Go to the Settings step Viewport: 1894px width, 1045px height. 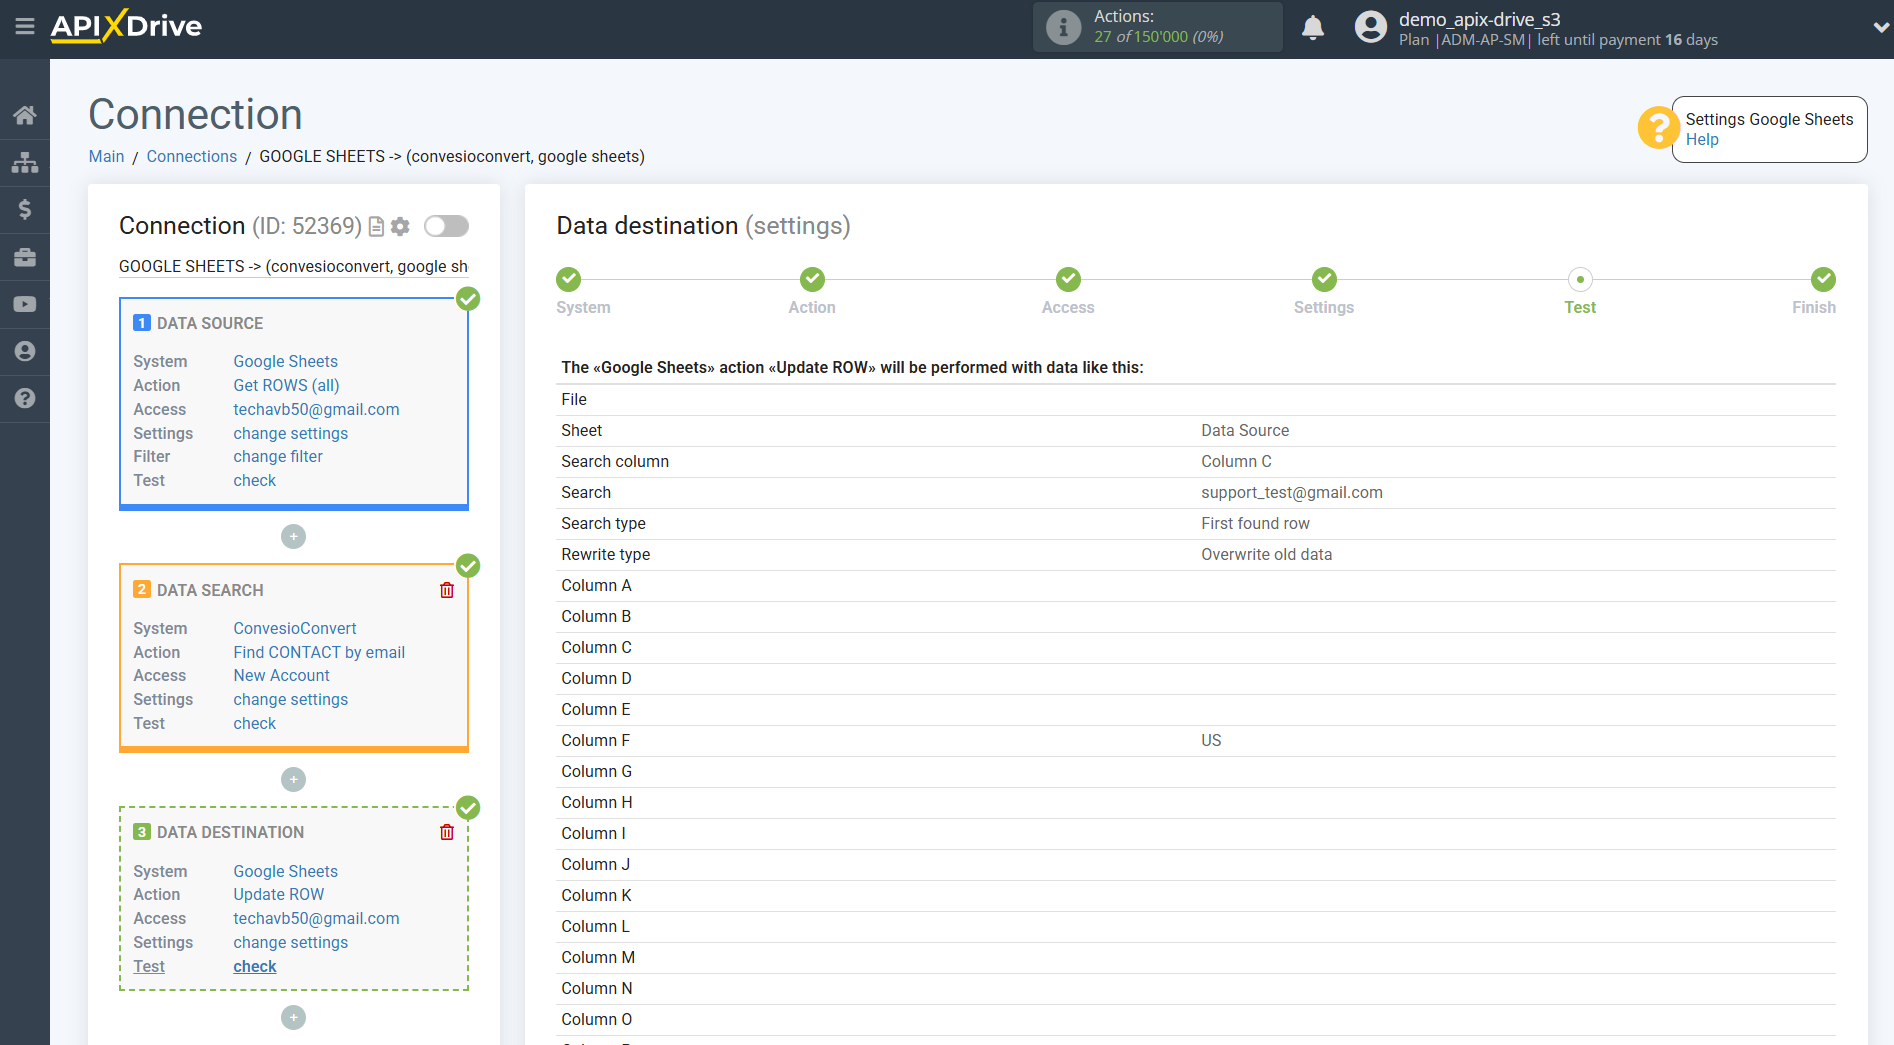click(x=1324, y=280)
